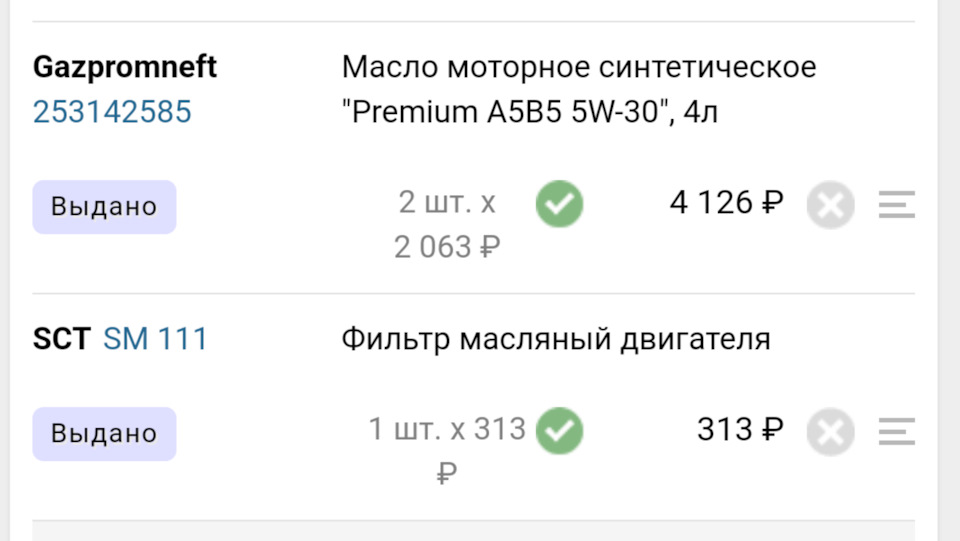This screenshot has width=960, height=541.
Task: Open the hamburger menu for Gazpromneft item
Action: click(897, 206)
